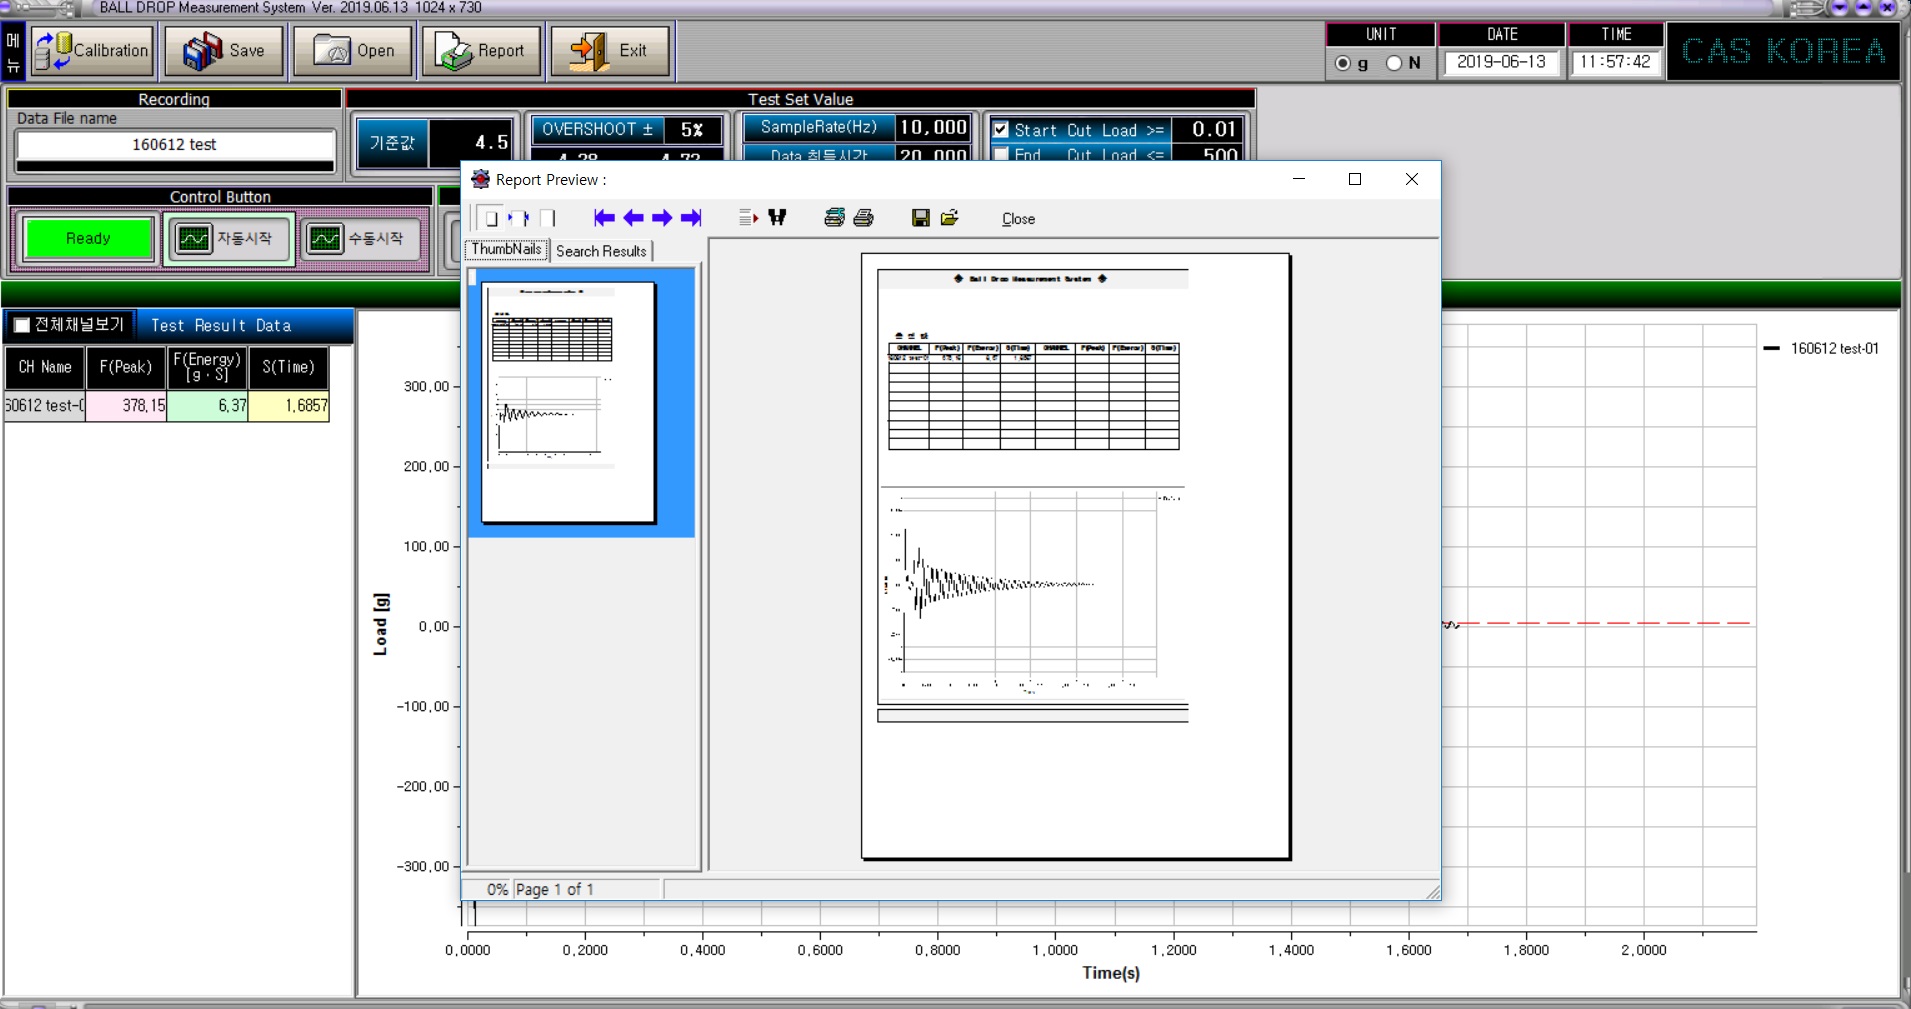
Task: Click the Start Cut Load value 0.01
Action: [x=1208, y=129]
